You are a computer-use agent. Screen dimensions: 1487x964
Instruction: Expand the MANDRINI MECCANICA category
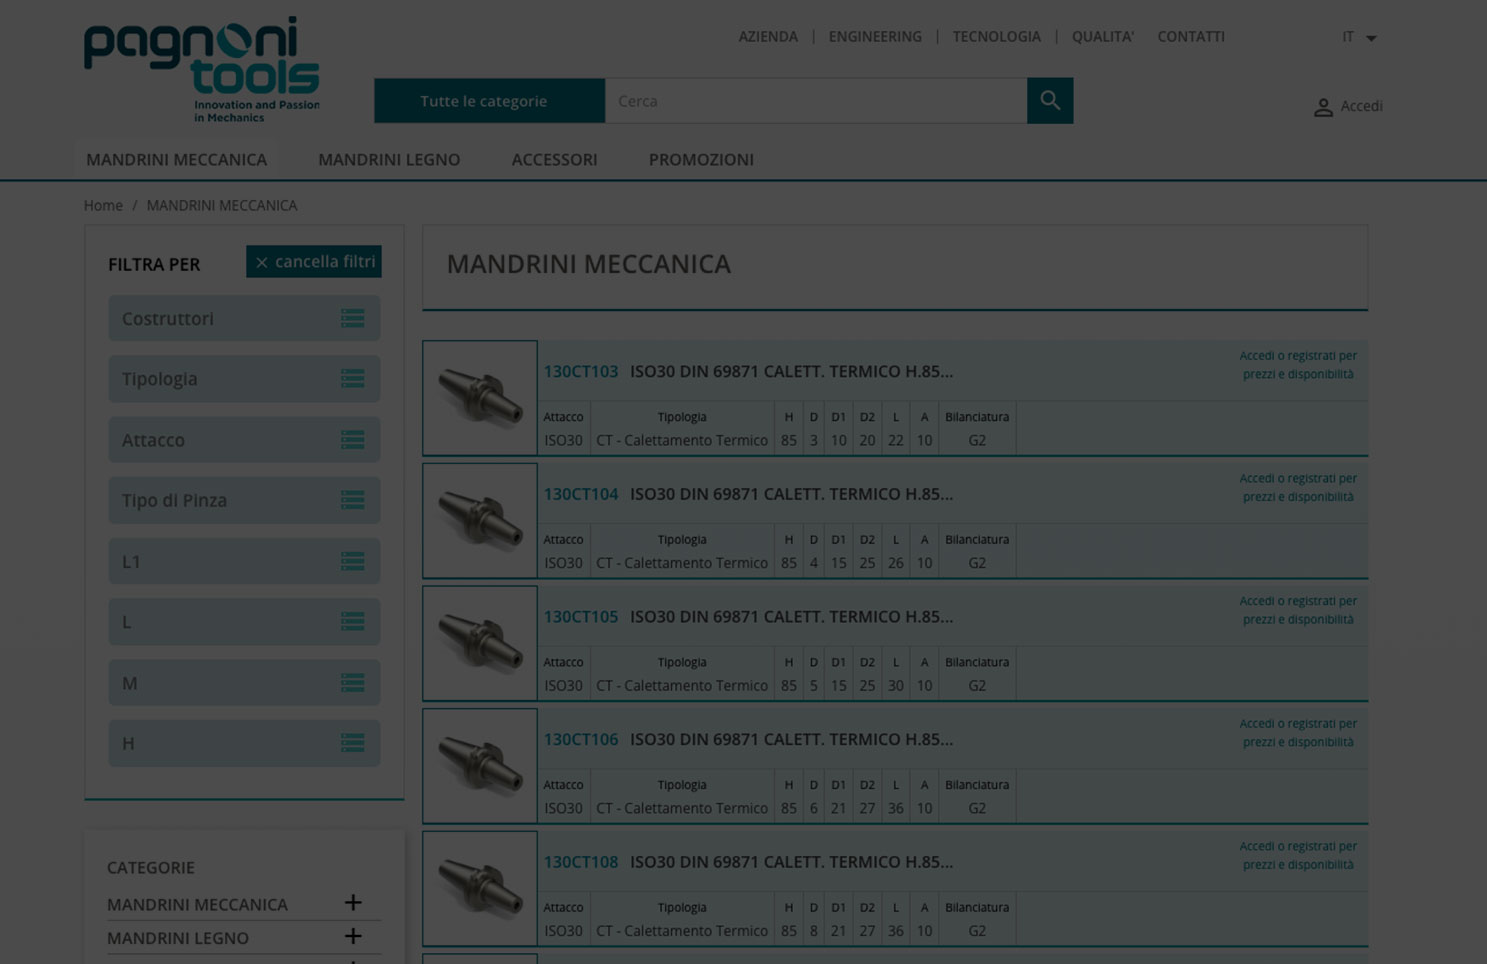[352, 902]
